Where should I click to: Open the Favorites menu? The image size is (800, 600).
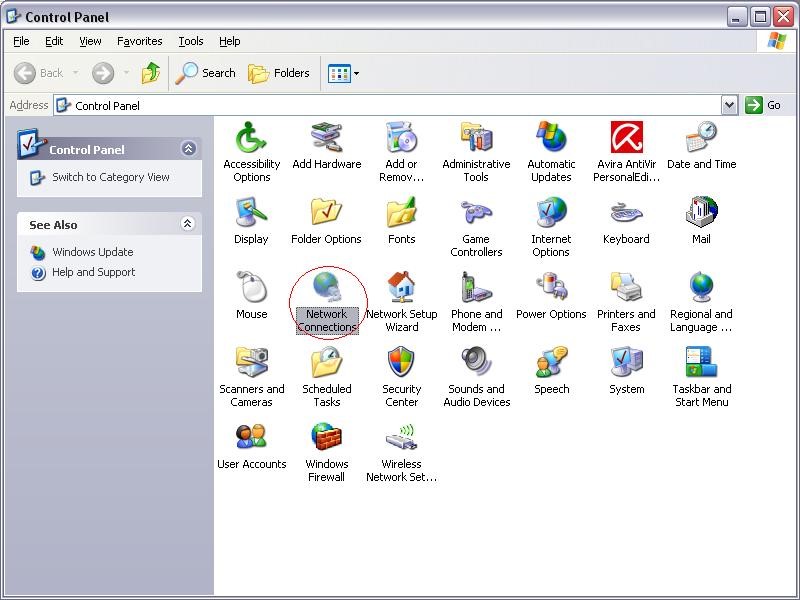tap(139, 41)
